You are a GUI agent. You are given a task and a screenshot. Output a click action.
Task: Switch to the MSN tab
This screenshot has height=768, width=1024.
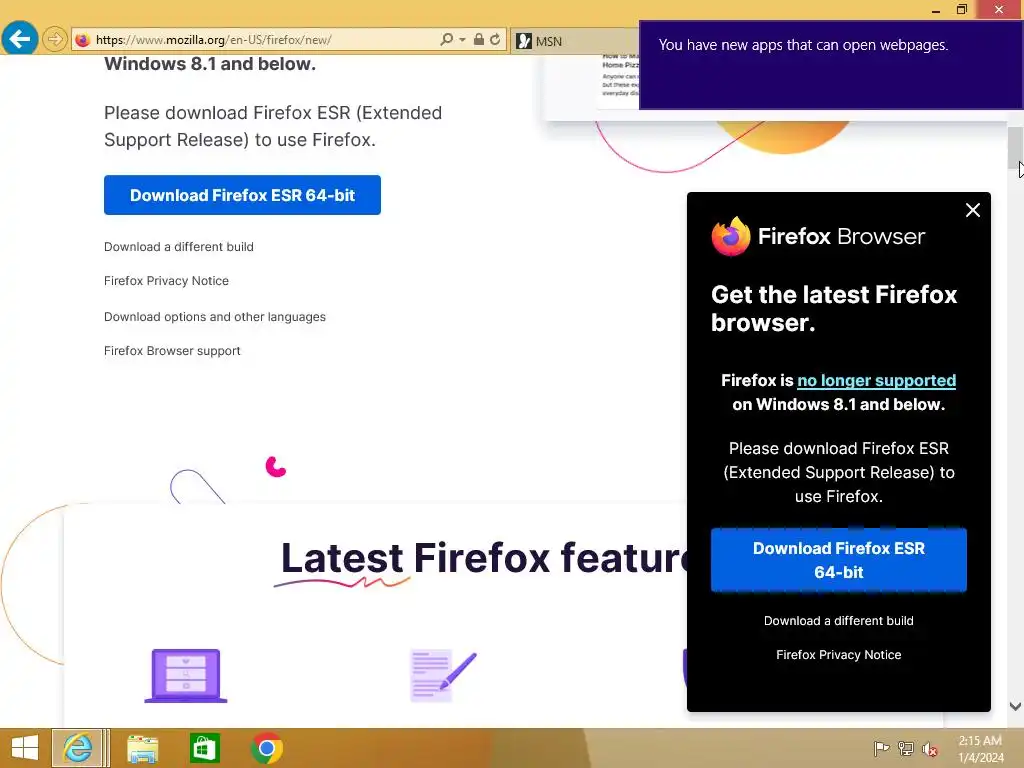575,41
